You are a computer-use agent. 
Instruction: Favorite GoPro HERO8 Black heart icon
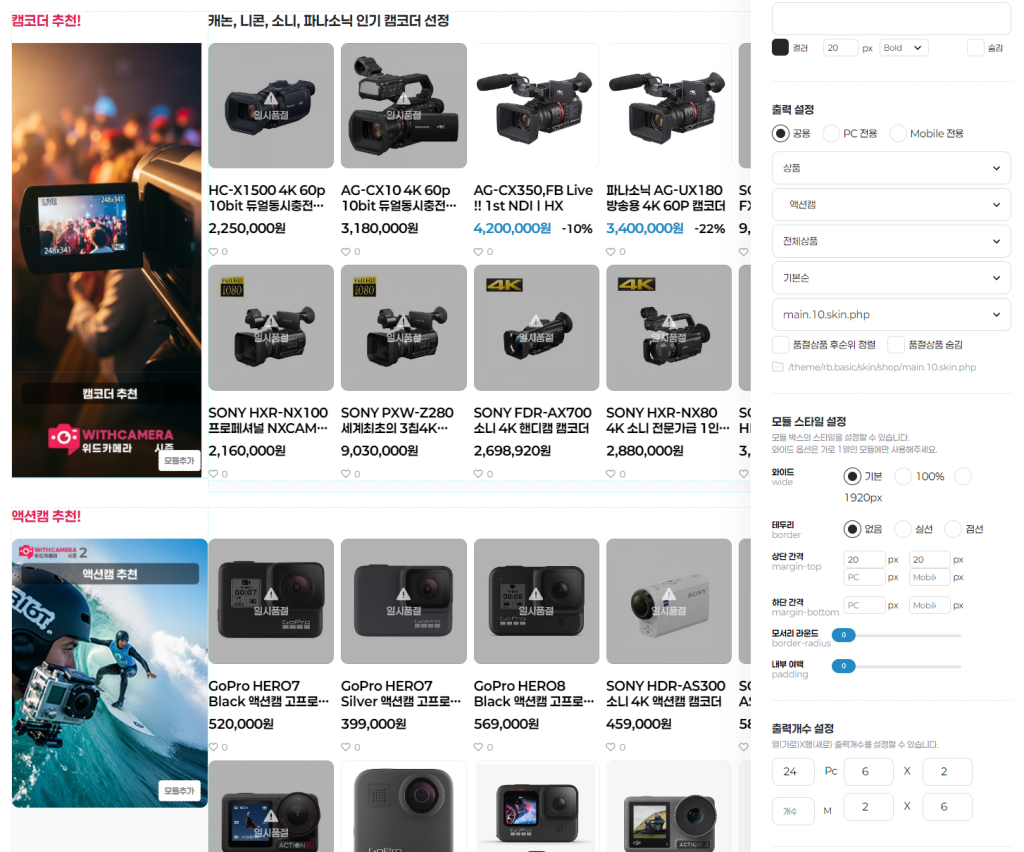478,747
